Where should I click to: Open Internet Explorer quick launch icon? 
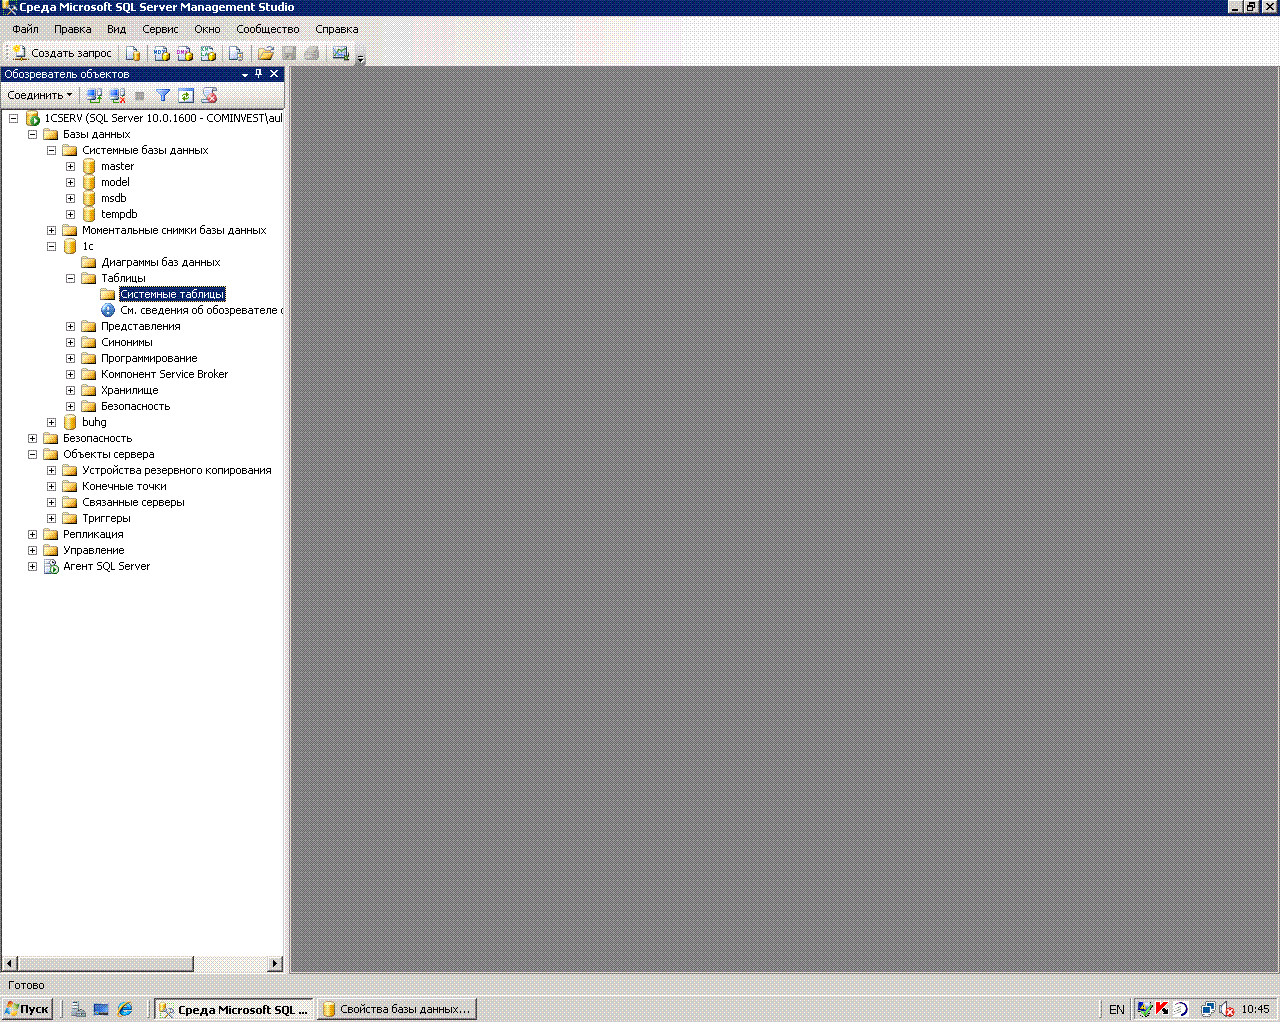[125, 1009]
